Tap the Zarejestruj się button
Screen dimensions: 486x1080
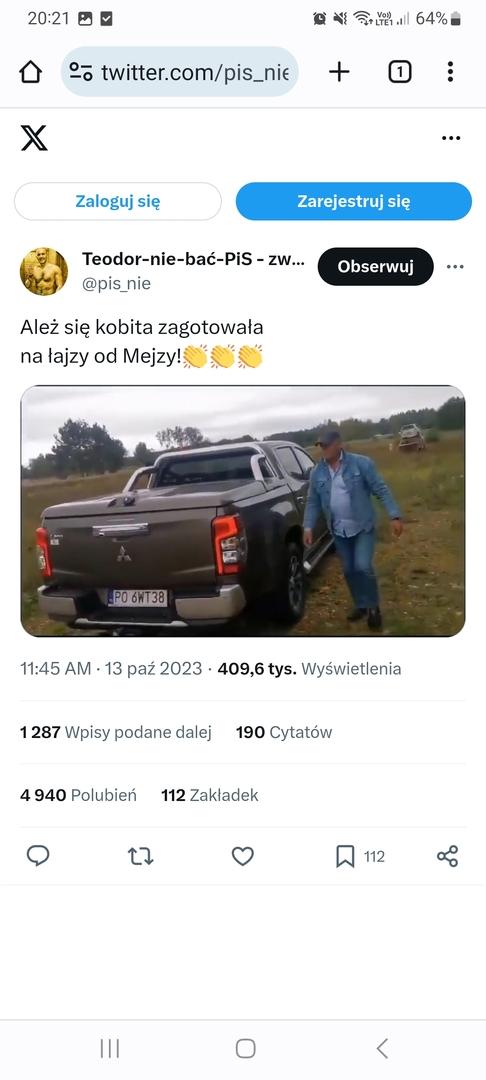[354, 201]
